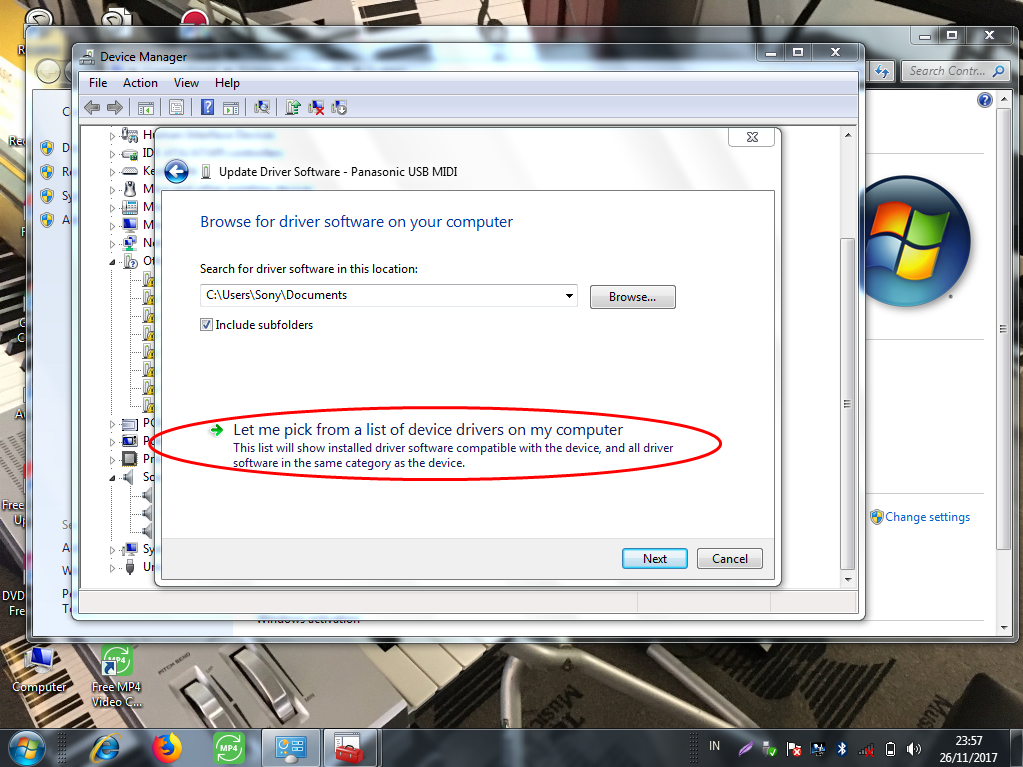
Task: Open the Free MP4 Video Converter desktop shortcut
Action: (x=116, y=677)
